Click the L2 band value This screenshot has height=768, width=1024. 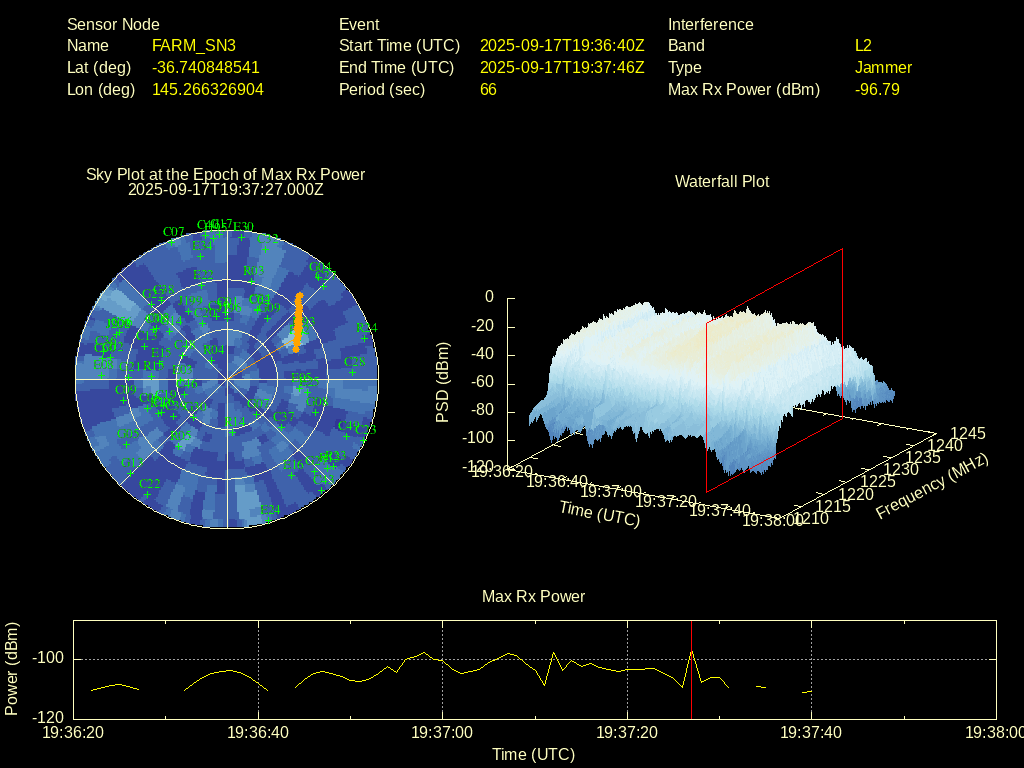pos(863,46)
